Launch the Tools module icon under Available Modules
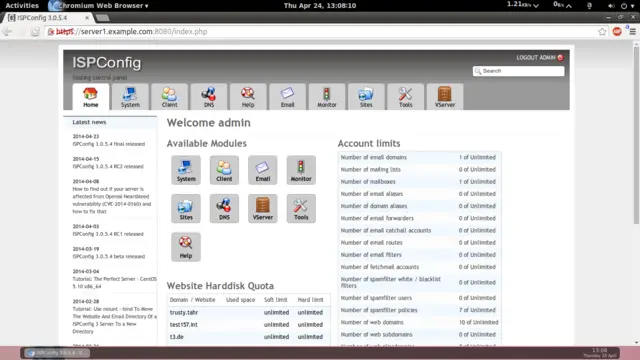The height and width of the screenshot is (360, 640). point(301,208)
